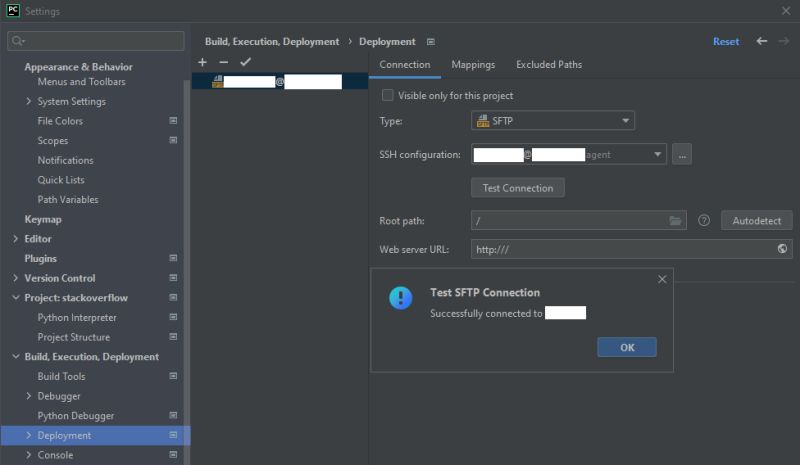This screenshot has height=465, width=800.
Task: Open Project Structure settings
Action: coord(73,337)
